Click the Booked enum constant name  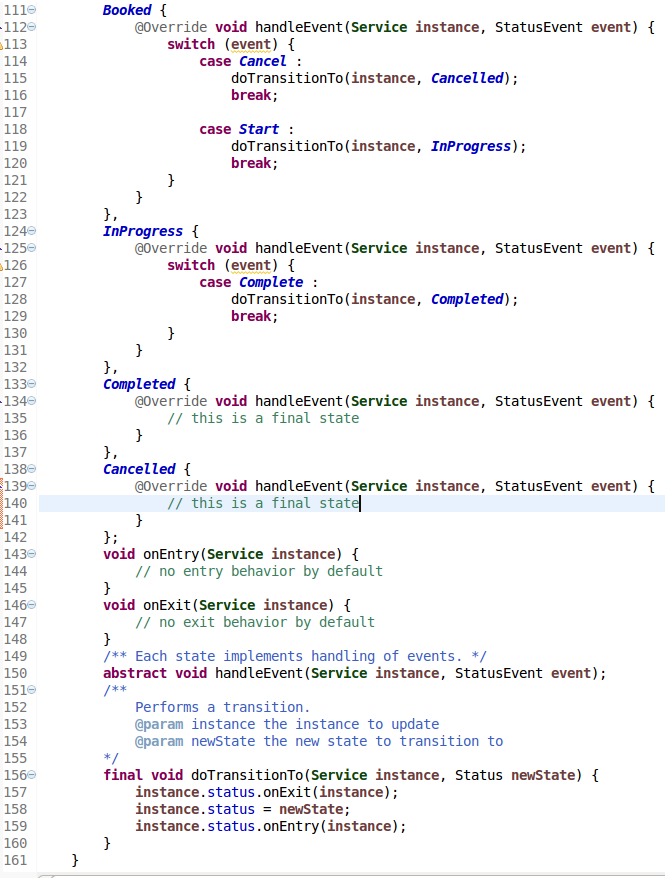(x=127, y=10)
